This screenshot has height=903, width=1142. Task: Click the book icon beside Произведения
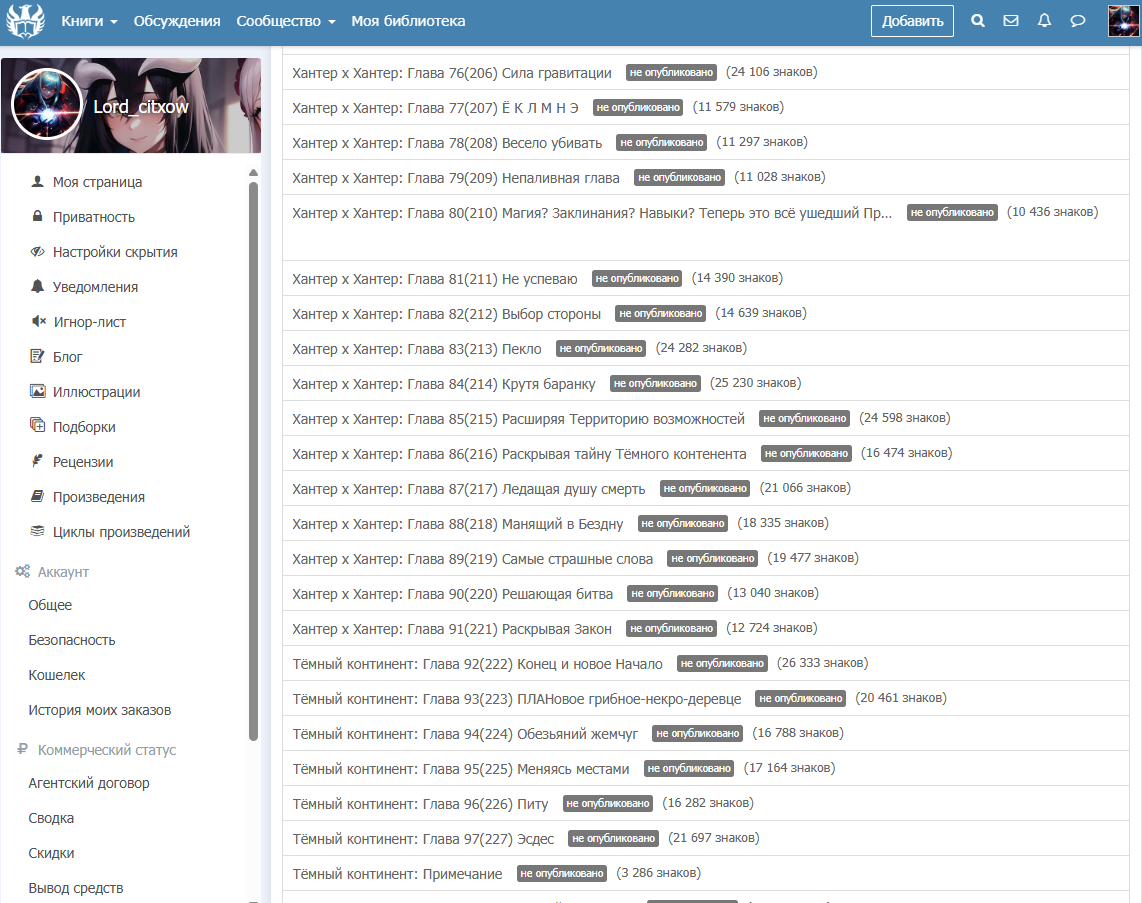point(37,496)
